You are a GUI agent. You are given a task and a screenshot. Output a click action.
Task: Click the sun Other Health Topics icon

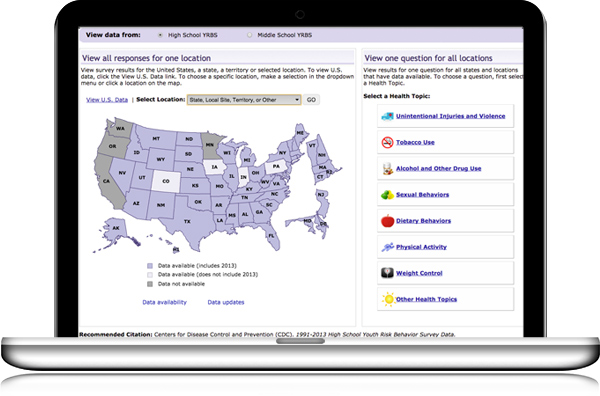click(388, 299)
